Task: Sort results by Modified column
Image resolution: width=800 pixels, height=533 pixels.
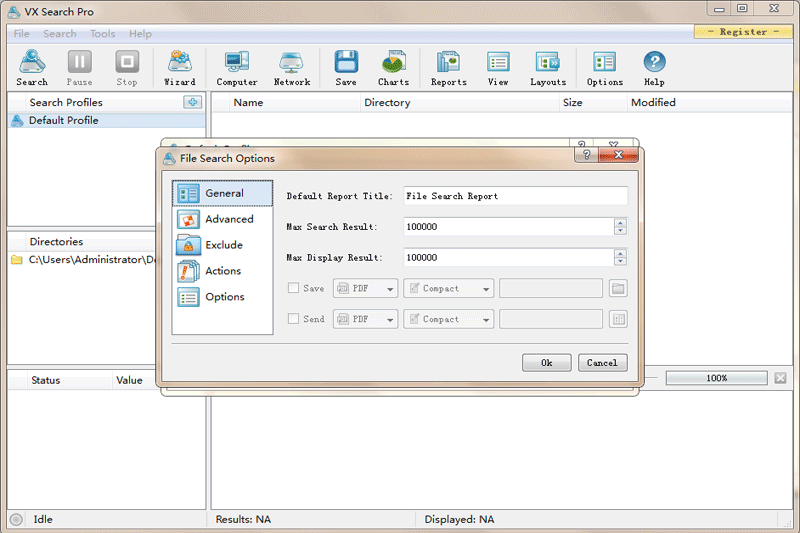Action: tap(709, 103)
